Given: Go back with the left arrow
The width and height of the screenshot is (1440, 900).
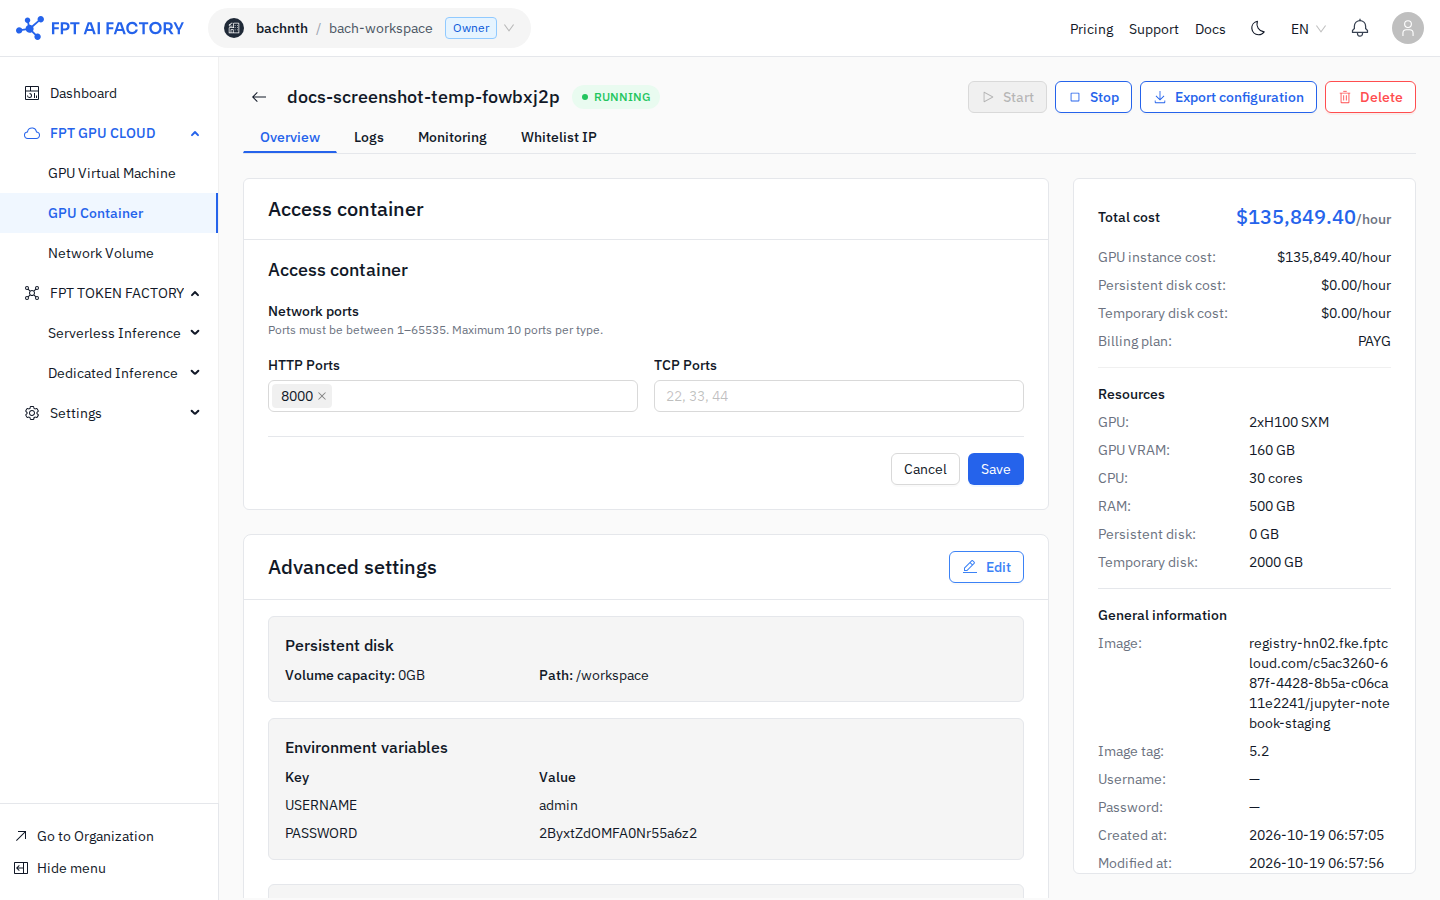Looking at the screenshot, I should [x=259, y=97].
